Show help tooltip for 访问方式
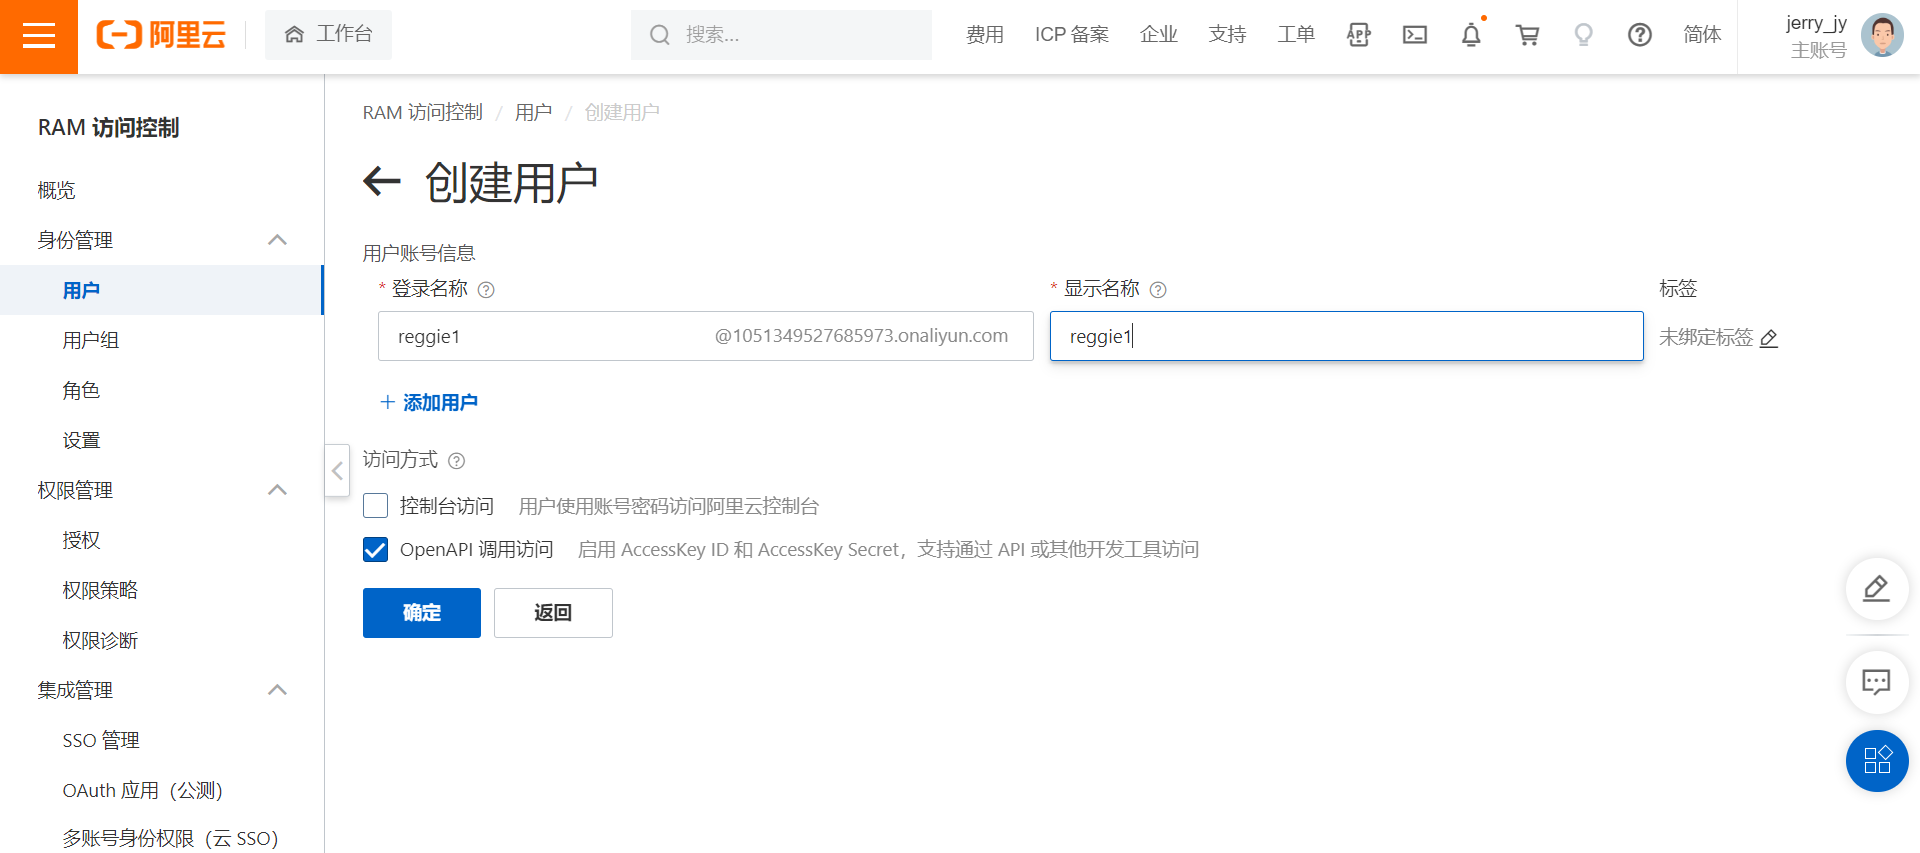 [x=457, y=461]
